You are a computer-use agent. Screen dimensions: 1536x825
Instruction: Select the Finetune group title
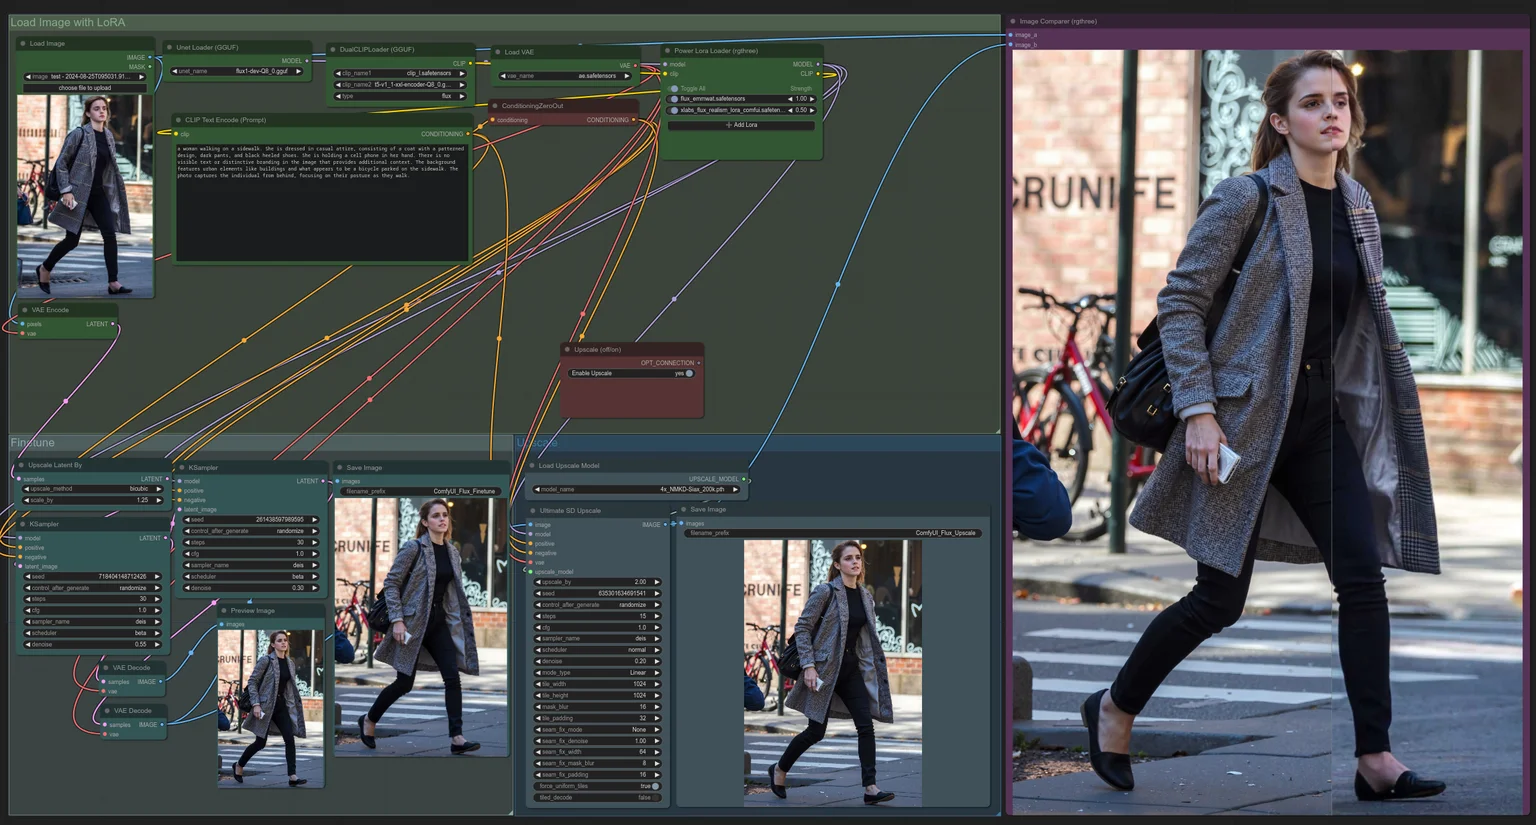[32, 443]
